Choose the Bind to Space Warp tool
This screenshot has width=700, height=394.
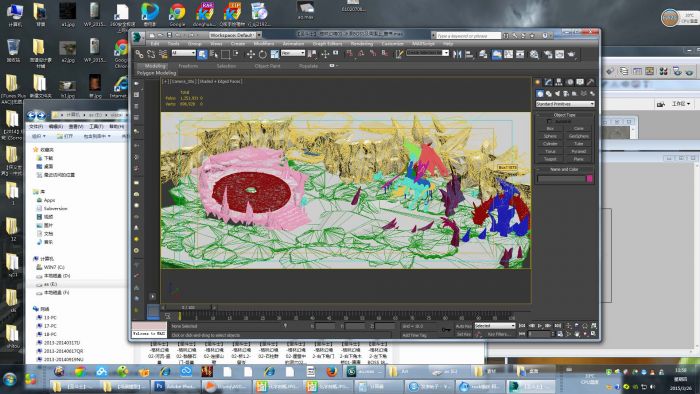click(163, 54)
